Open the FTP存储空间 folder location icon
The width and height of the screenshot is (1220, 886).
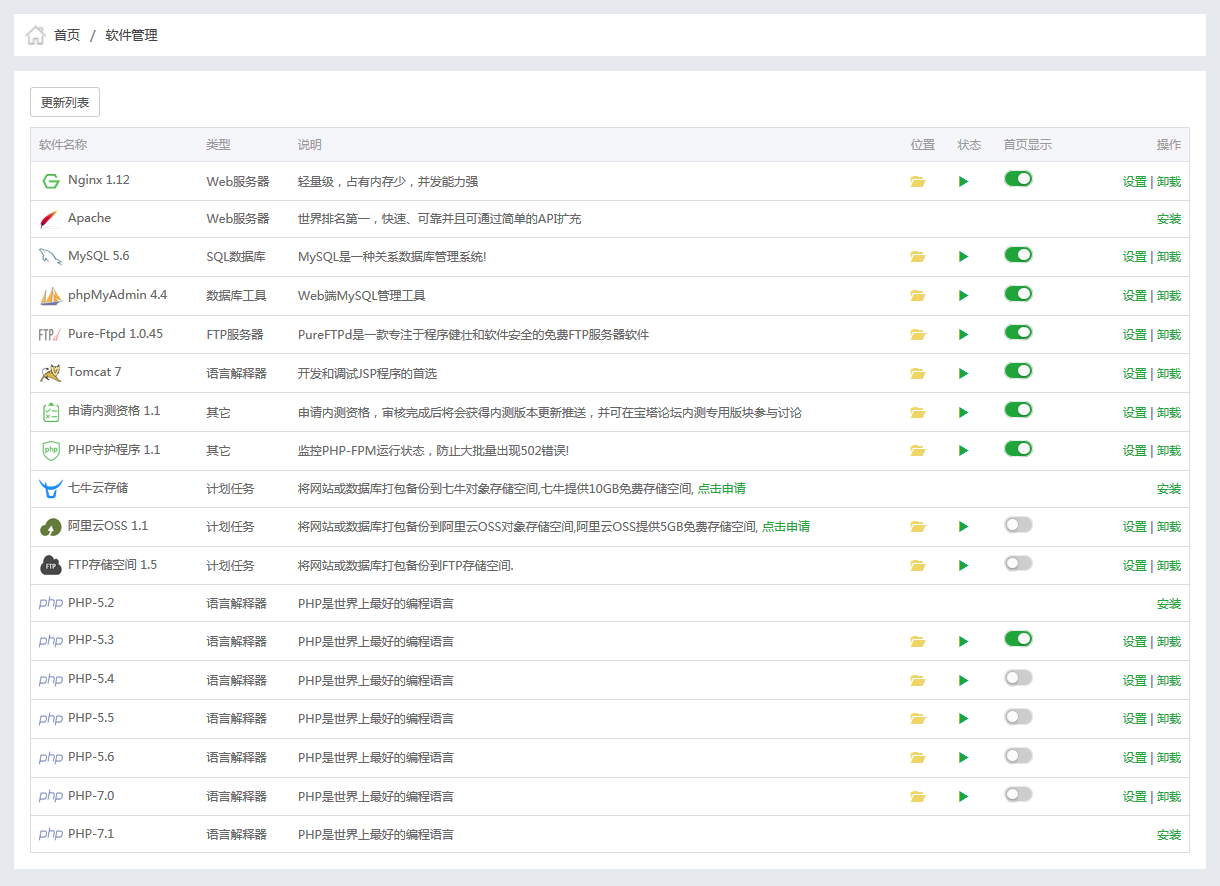(917, 566)
